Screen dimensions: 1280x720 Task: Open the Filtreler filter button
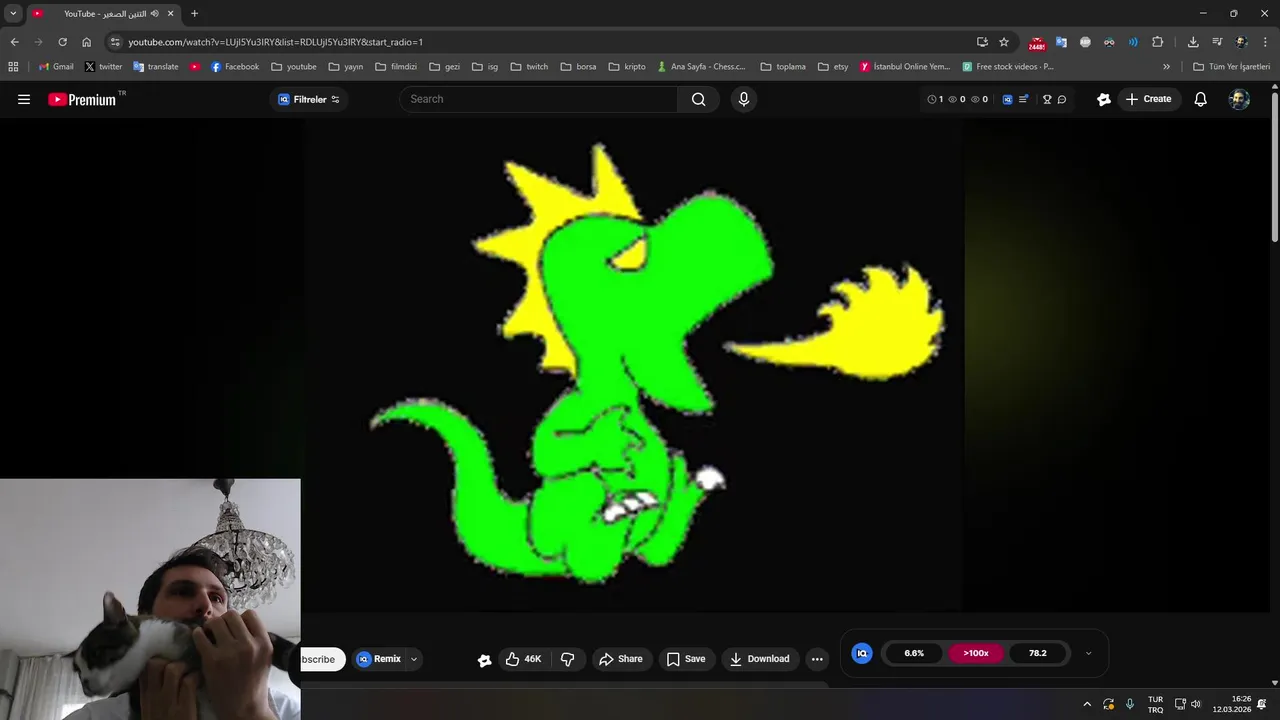pyautogui.click(x=309, y=99)
